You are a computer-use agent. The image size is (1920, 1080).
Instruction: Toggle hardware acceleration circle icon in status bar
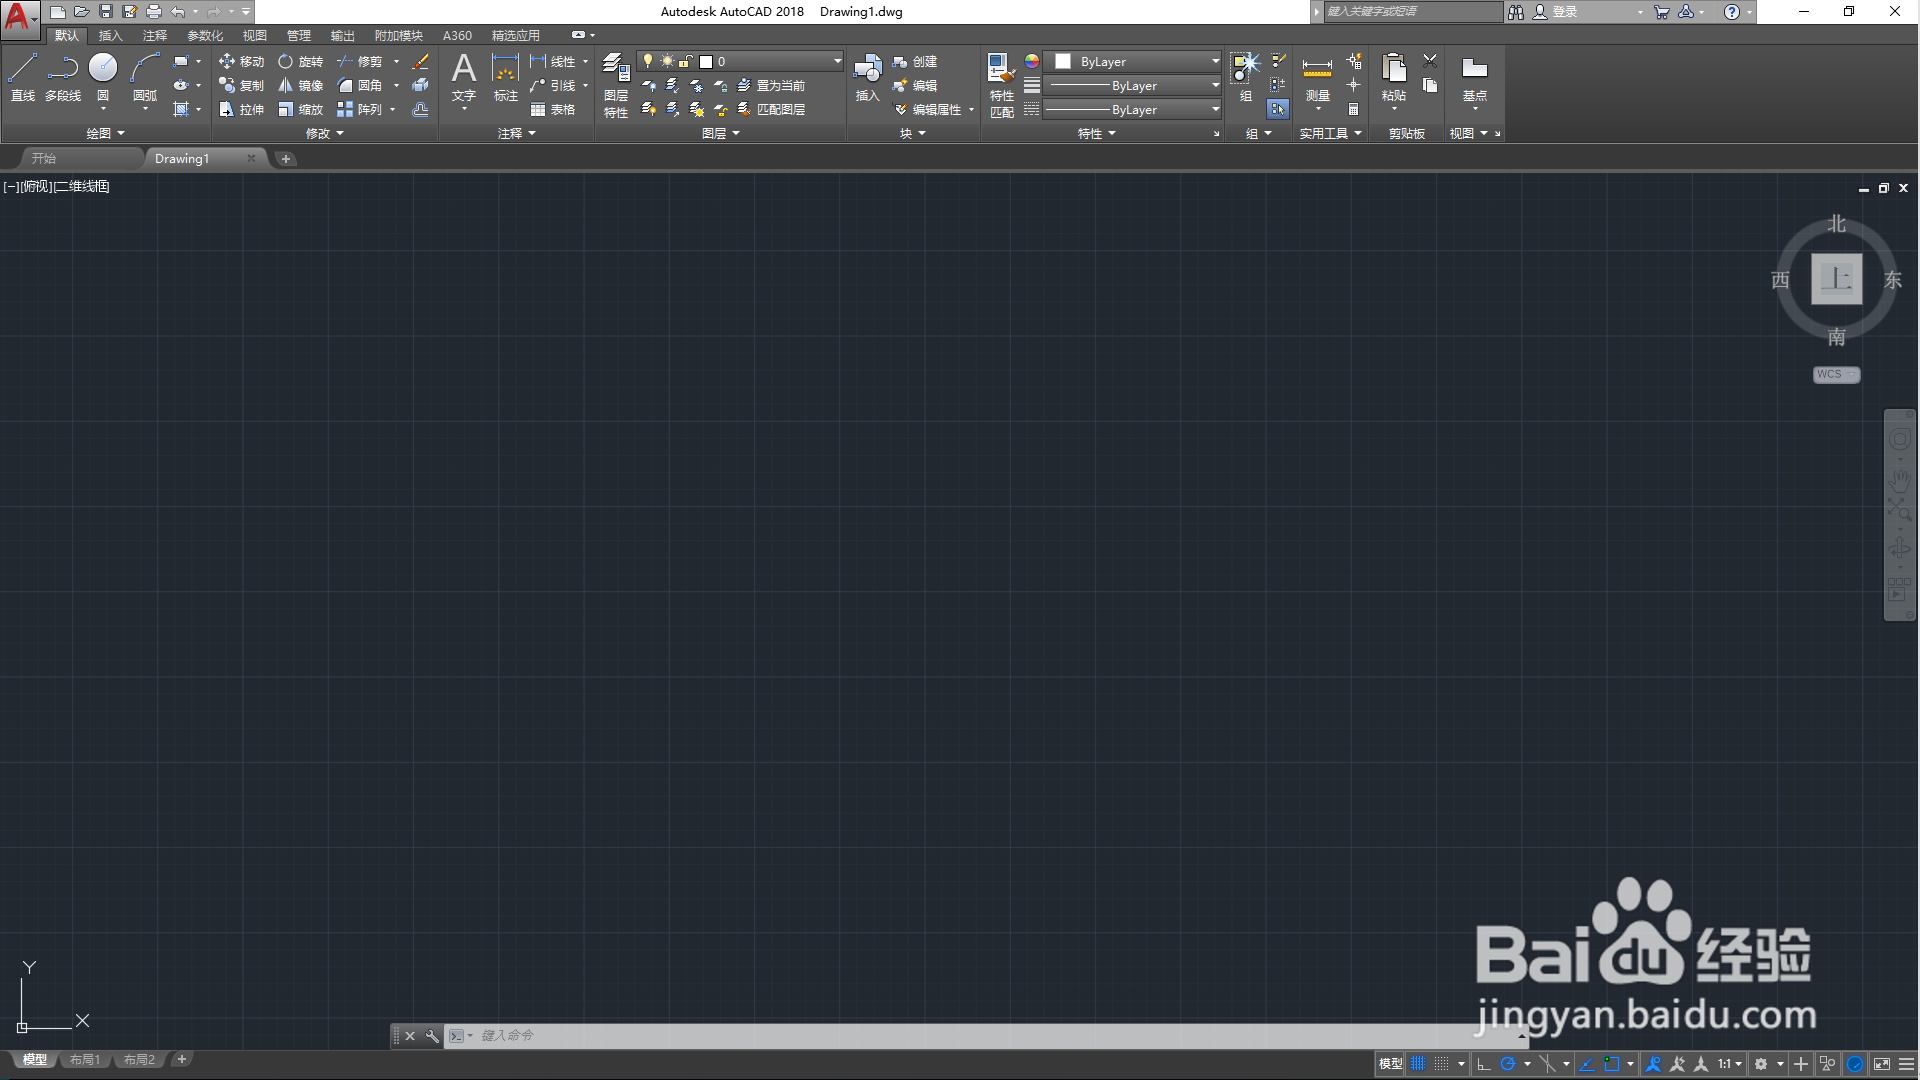[1855, 1064]
